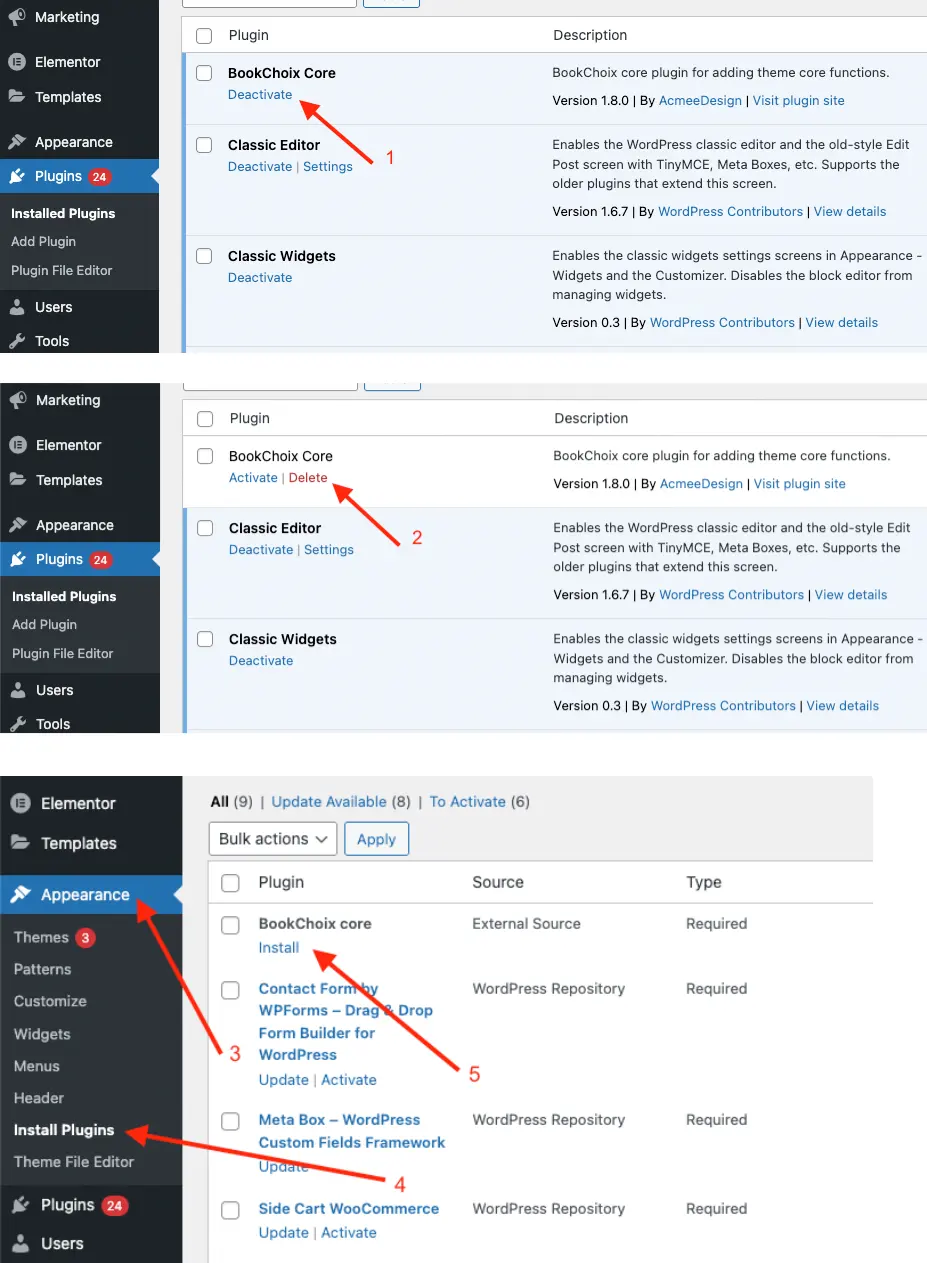Screen dimensions: 927x1263
Task: Open Themes submenu under Appearance
Action: tap(41, 937)
